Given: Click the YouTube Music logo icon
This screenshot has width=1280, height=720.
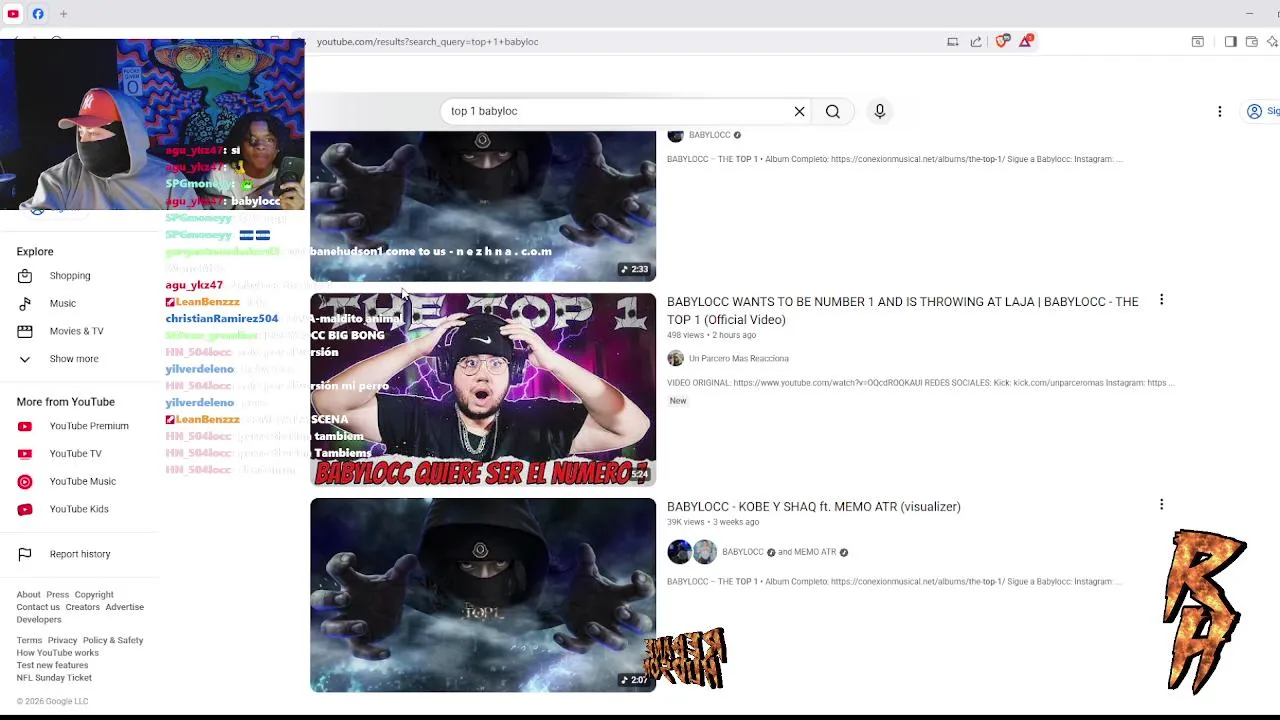Looking at the screenshot, I should (25, 482).
